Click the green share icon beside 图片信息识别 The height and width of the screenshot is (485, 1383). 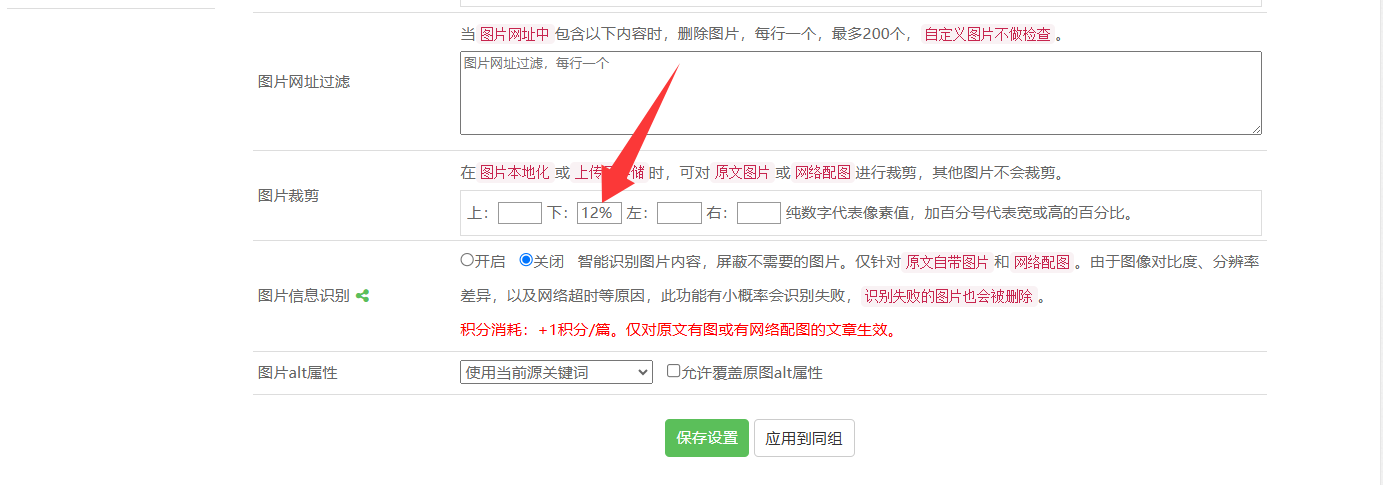tap(363, 296)
